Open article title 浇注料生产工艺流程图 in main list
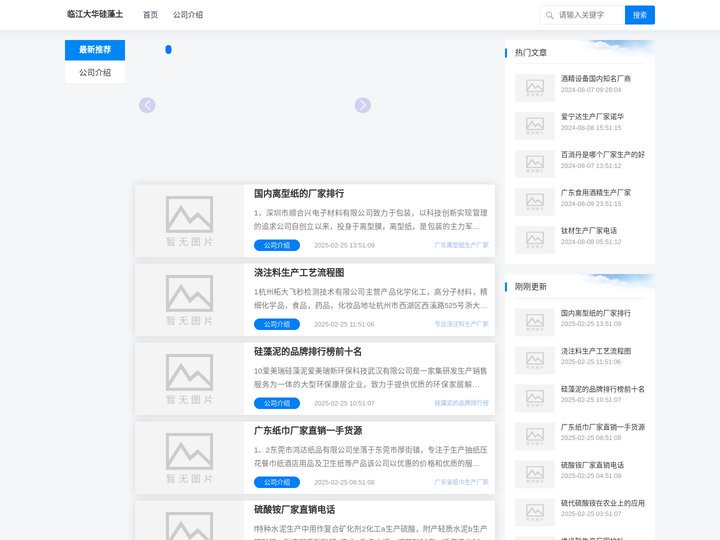 click(x=299, y=273)
